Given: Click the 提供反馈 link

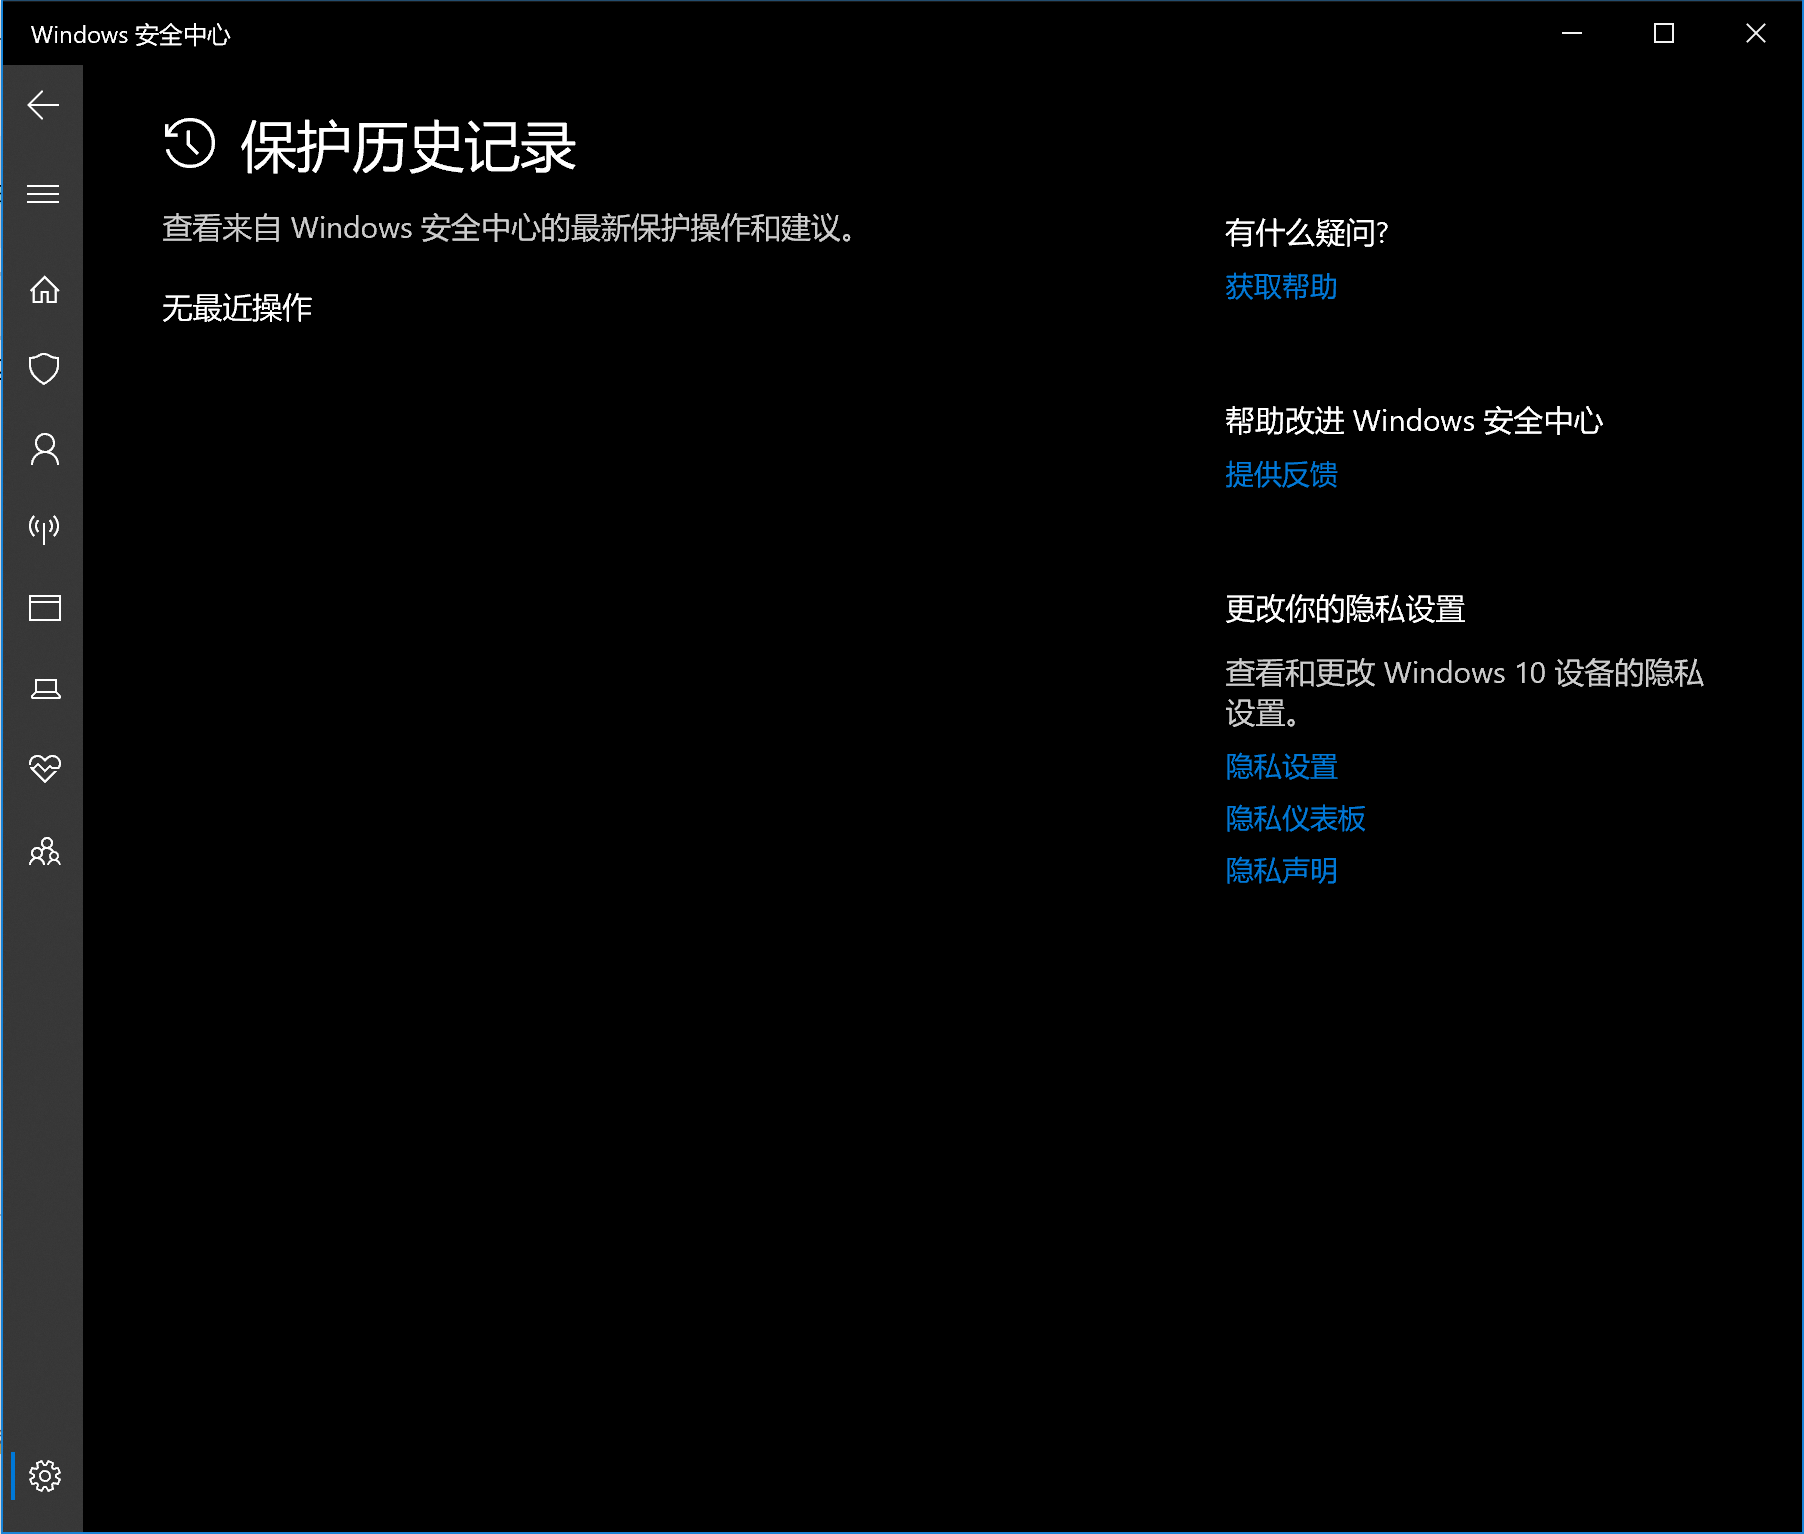Looking at the screenshot, I should [1281, 475].
